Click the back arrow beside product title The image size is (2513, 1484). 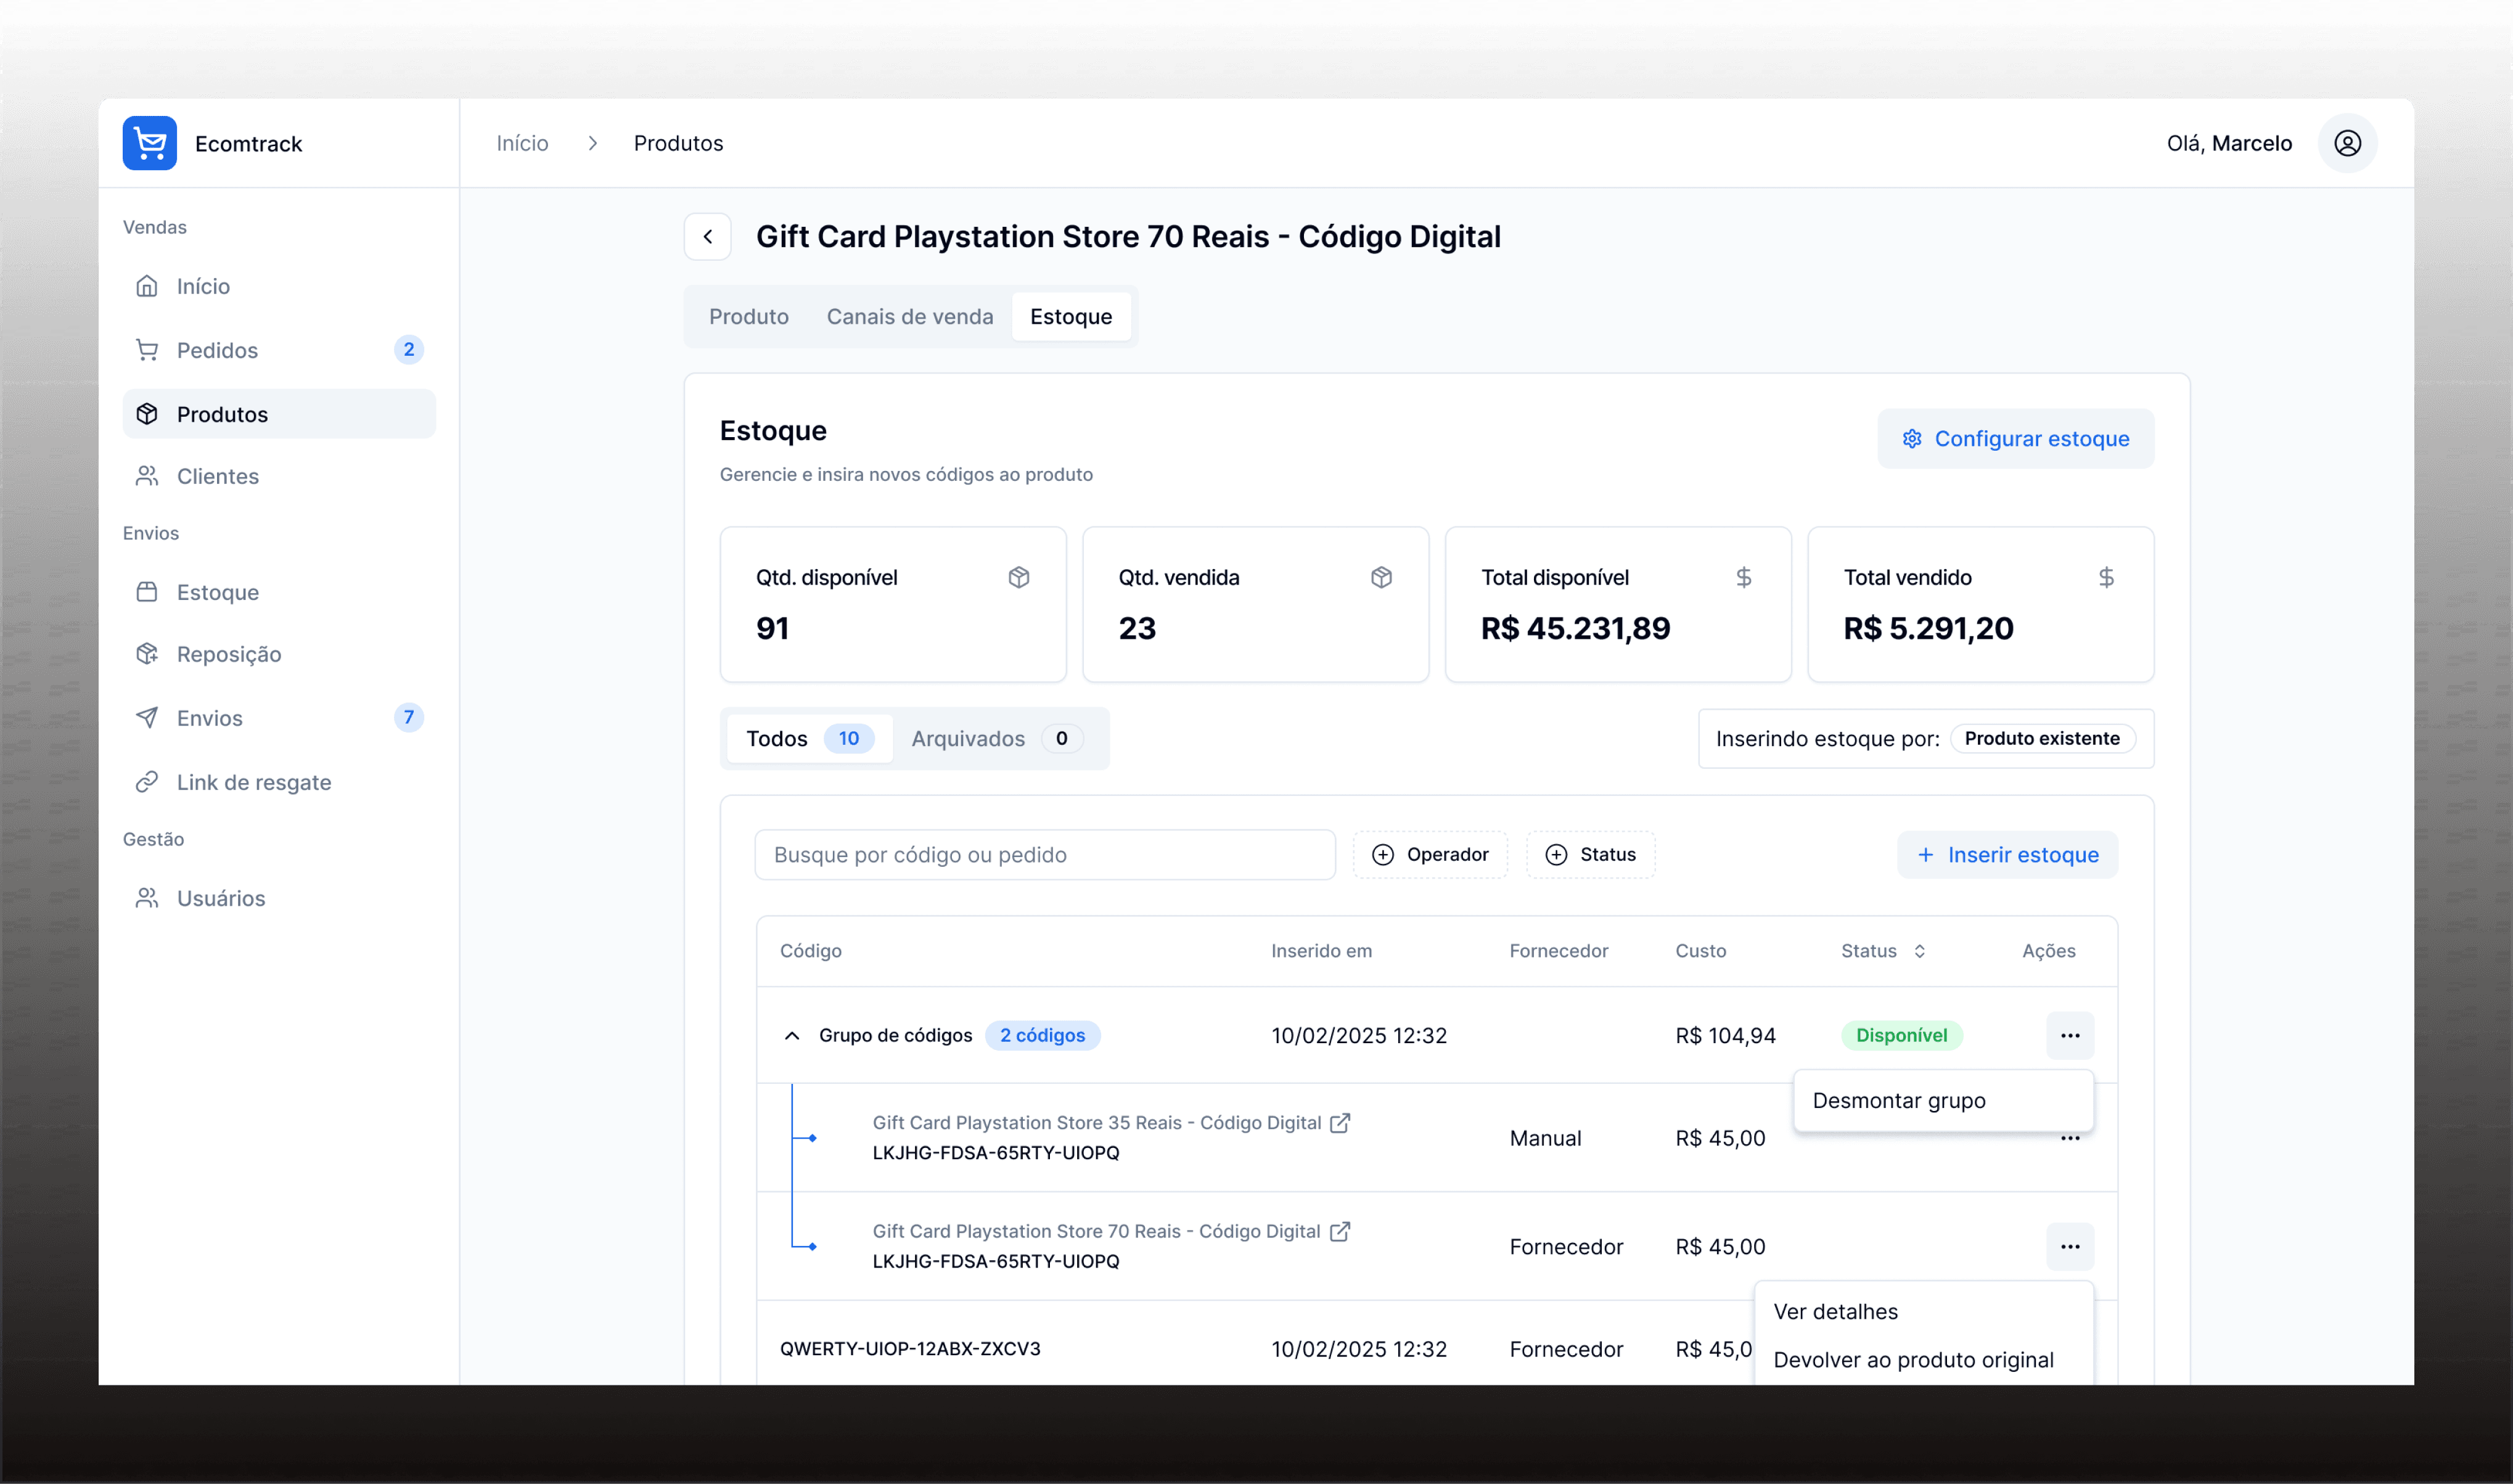pyautogui.click(x=707, y=237)
